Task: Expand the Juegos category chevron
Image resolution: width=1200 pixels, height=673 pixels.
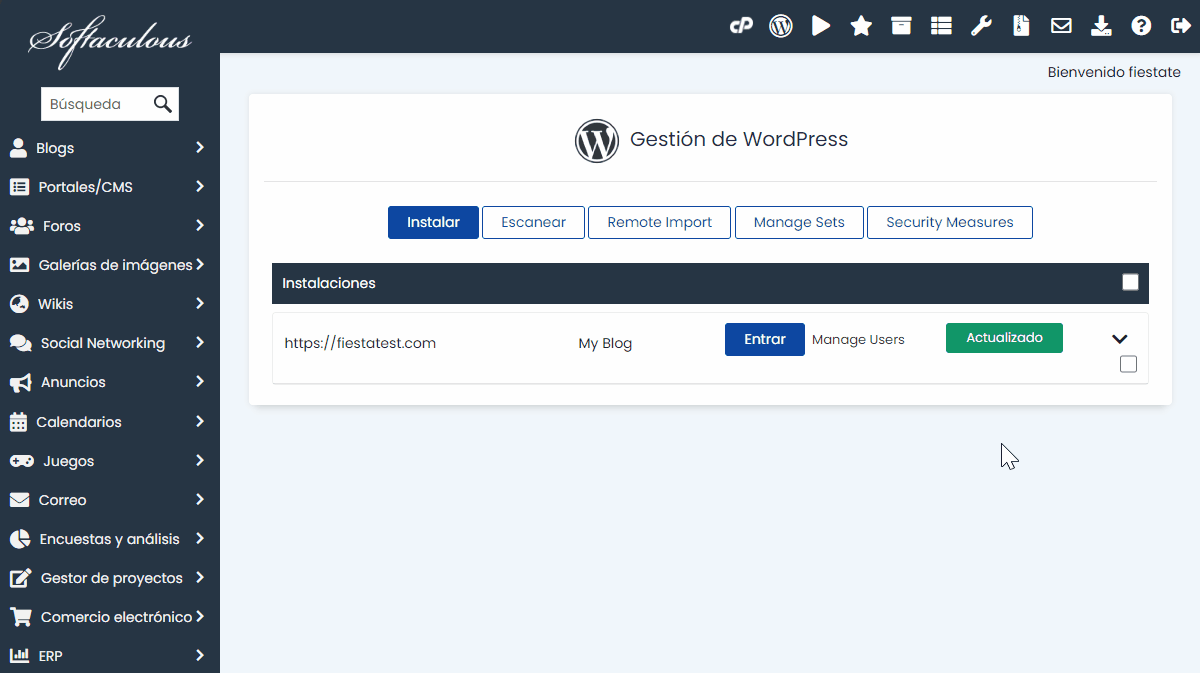Action: click(200, 461)
